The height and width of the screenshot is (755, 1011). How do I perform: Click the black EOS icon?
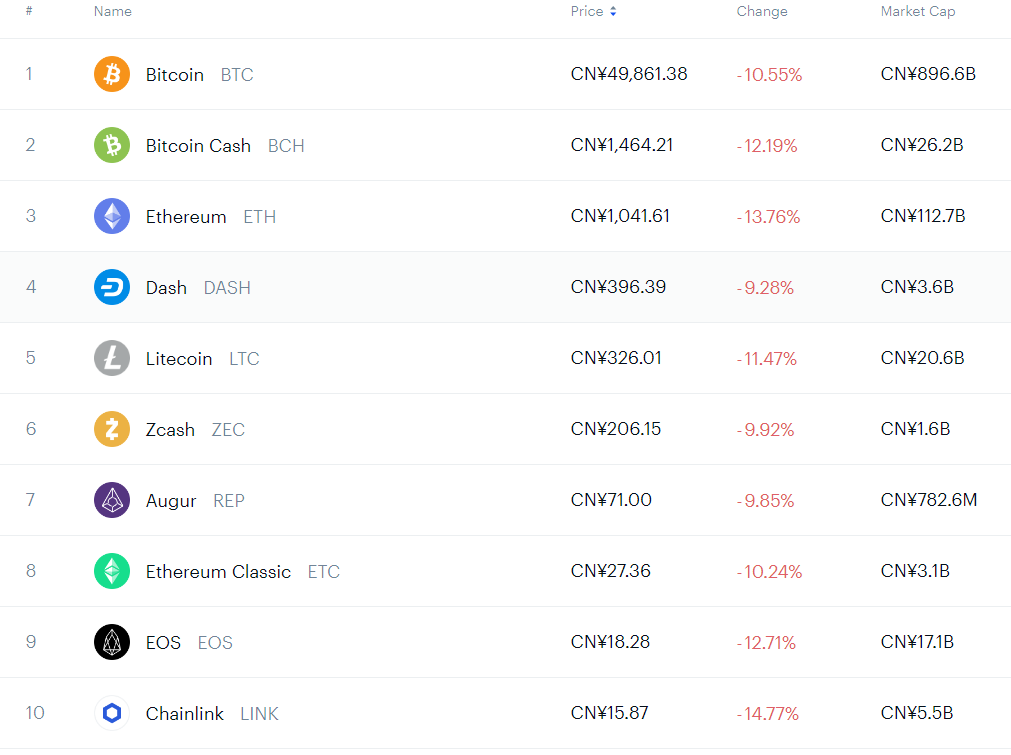112,642
